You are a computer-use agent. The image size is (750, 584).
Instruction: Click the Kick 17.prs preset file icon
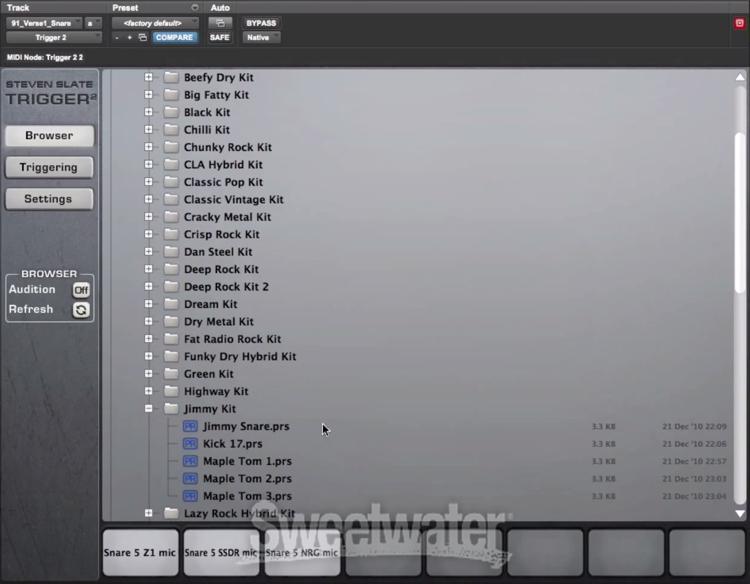click(190, 444)
